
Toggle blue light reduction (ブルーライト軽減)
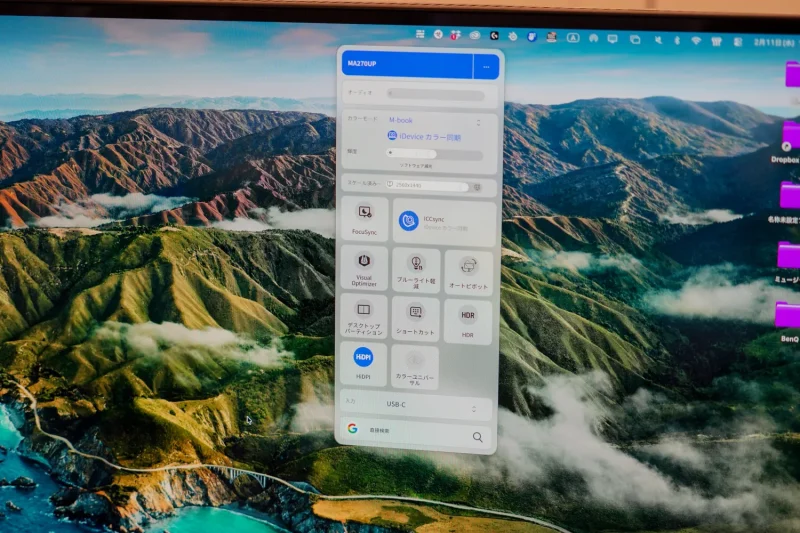(416, 268)
